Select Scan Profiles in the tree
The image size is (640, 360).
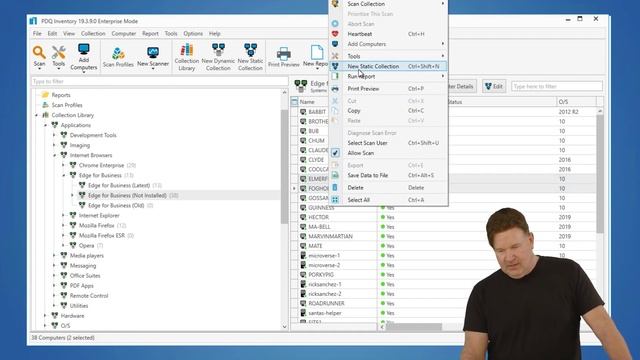(67, 105)
